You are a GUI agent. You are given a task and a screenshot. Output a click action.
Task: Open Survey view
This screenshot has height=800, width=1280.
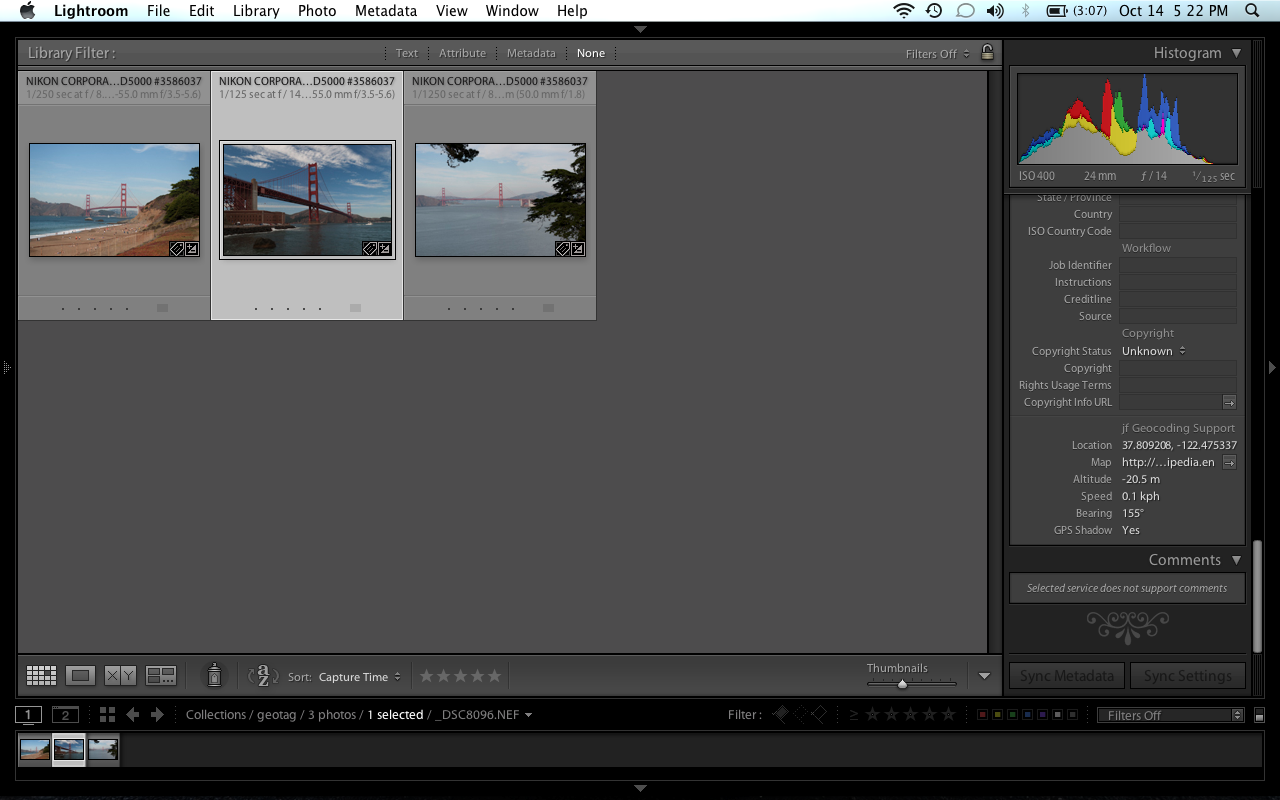[161, 676]
